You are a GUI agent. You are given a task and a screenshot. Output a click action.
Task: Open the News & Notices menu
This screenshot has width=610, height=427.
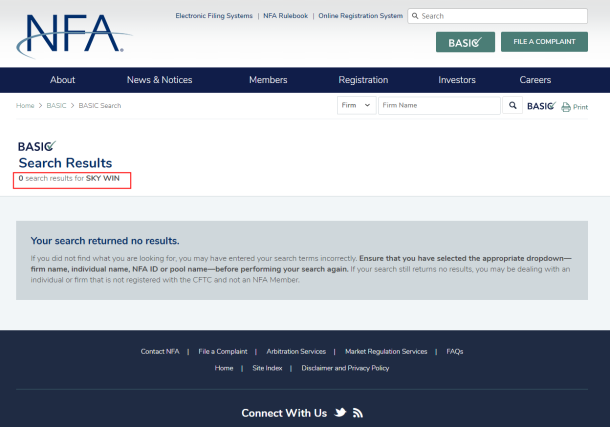159,80
